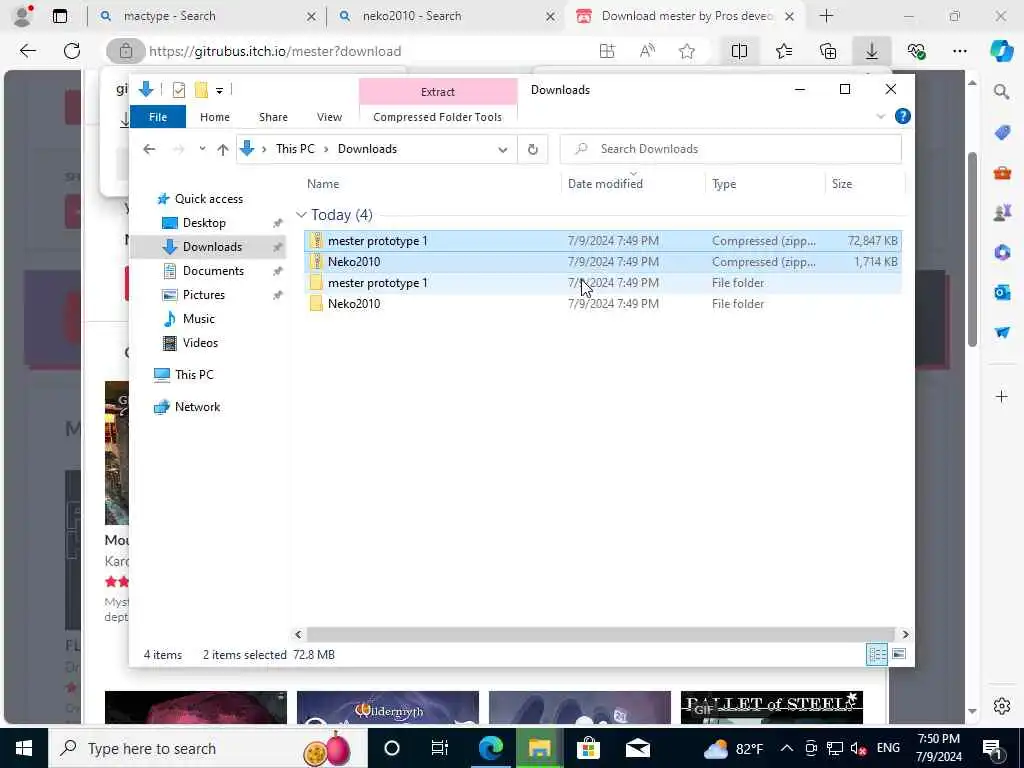Screen dimensions: 1024x768
Task: Click This PC in the address breadcrumb
Action: pos(295,149)
